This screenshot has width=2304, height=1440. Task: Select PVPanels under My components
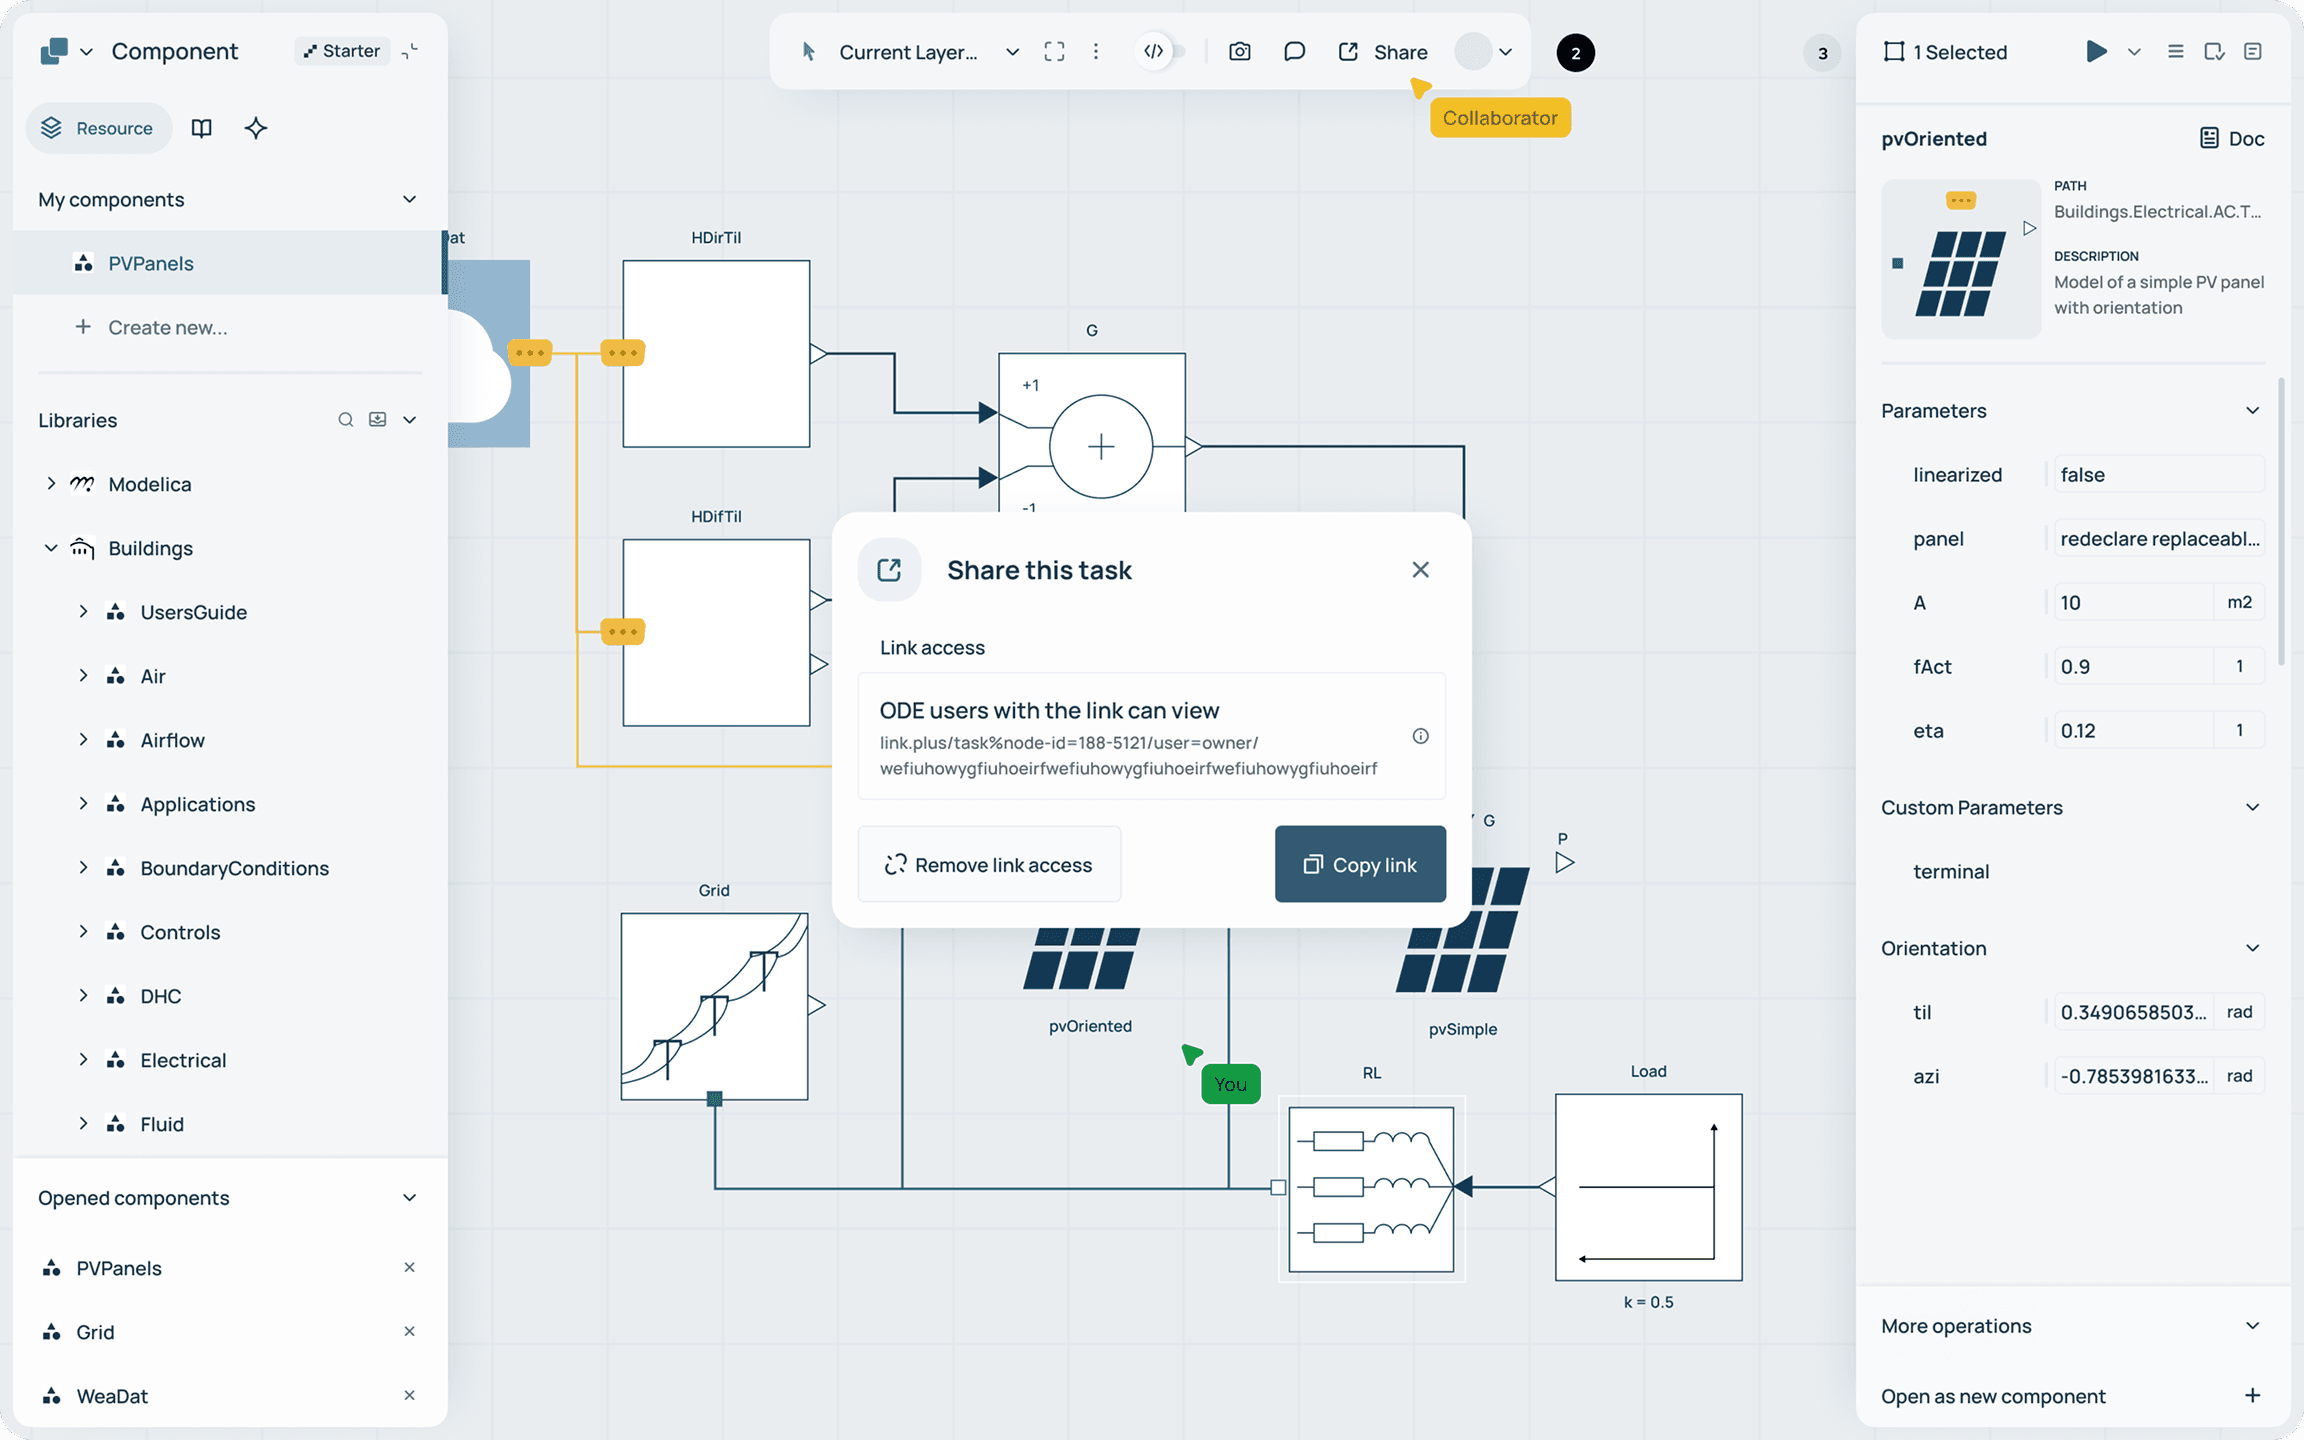tap(150, 264)
